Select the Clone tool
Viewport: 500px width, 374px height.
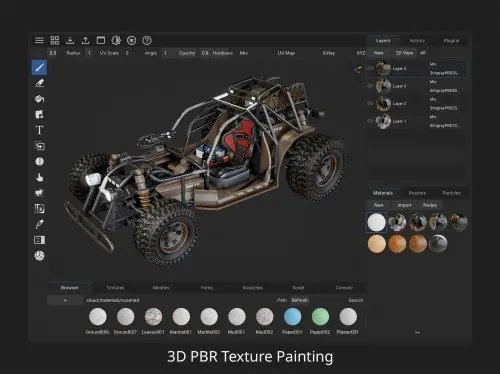(39, 146)
